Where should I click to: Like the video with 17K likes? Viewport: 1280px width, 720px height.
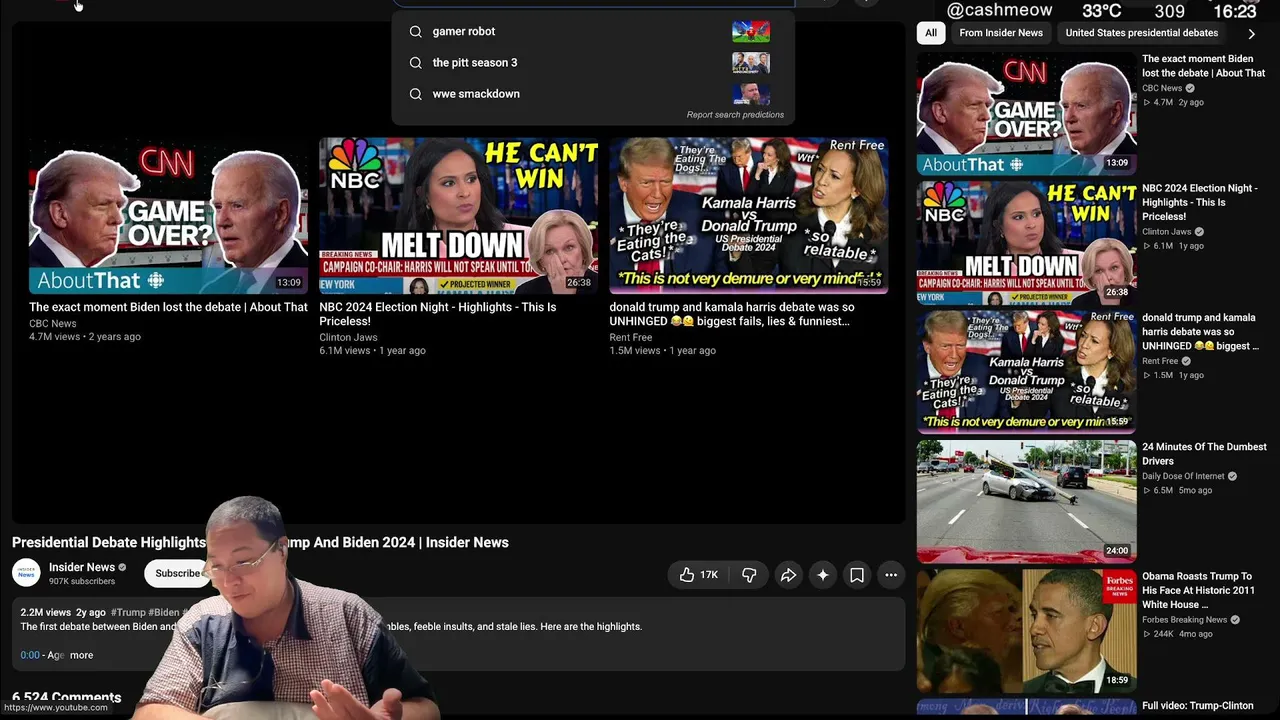pyautogui.click(x=698, y=575)
